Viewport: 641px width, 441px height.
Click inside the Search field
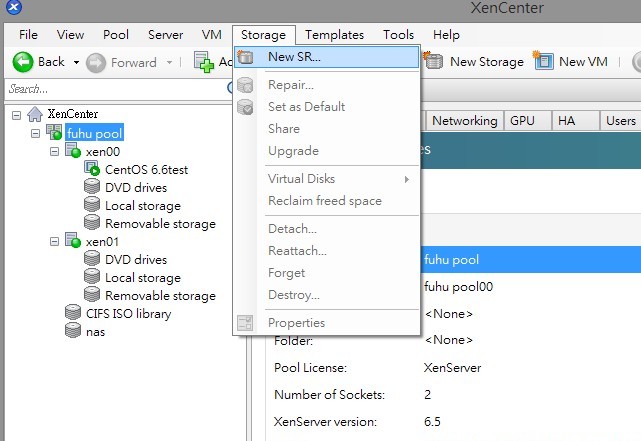pos(117,89)
